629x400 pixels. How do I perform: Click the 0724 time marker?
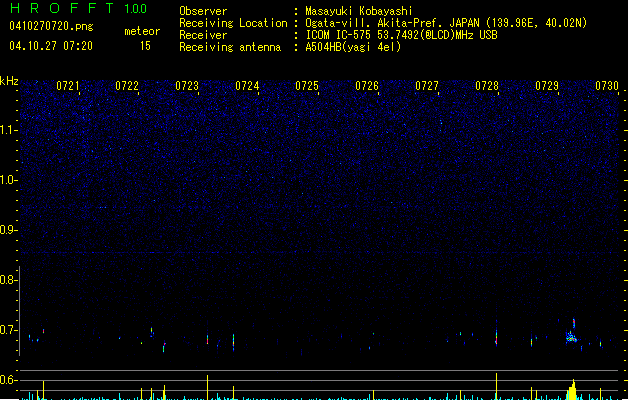click(x=247, y=86)
